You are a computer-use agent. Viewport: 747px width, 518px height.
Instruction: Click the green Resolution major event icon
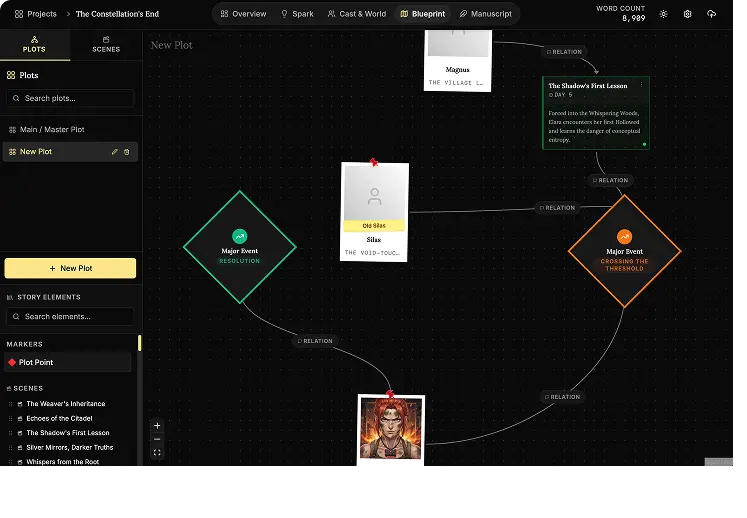pyautogui.click(x=240, y=237)
